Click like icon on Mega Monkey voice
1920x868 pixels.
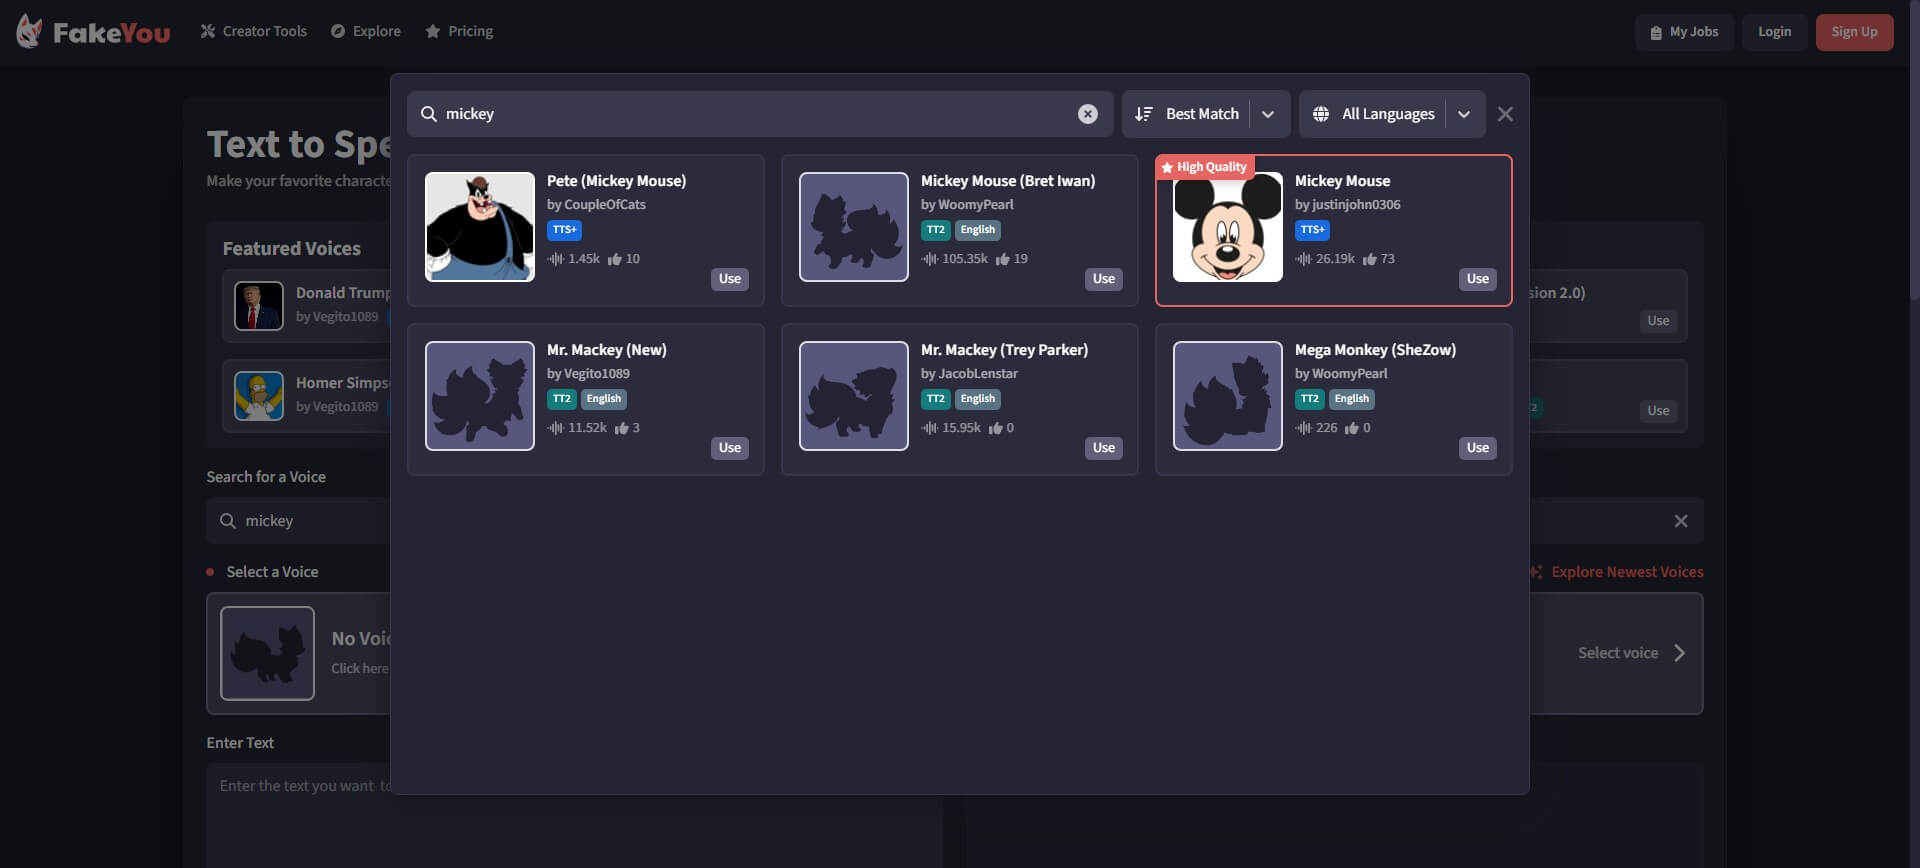click(x=1352, y=428)
